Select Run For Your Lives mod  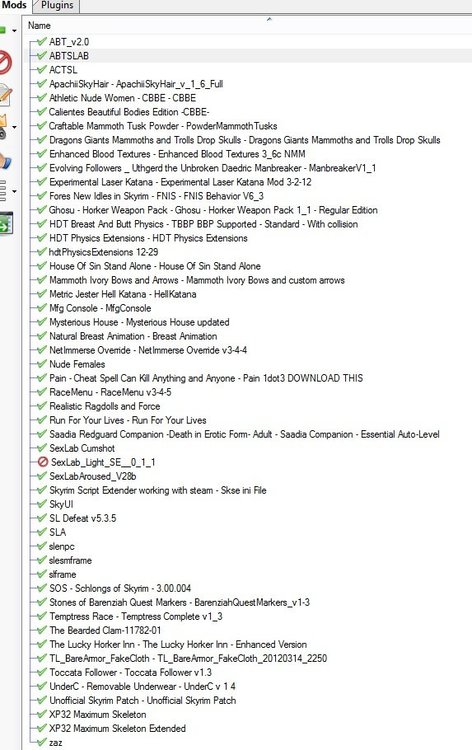click(128, 420)
